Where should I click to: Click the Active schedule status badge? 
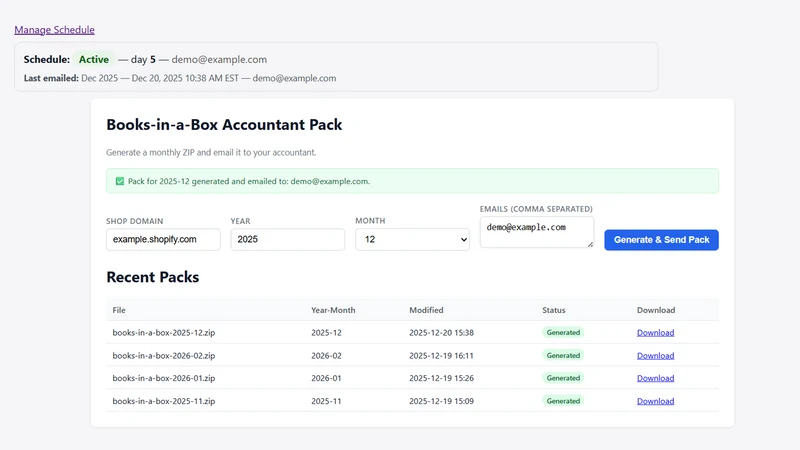point(94,59)
